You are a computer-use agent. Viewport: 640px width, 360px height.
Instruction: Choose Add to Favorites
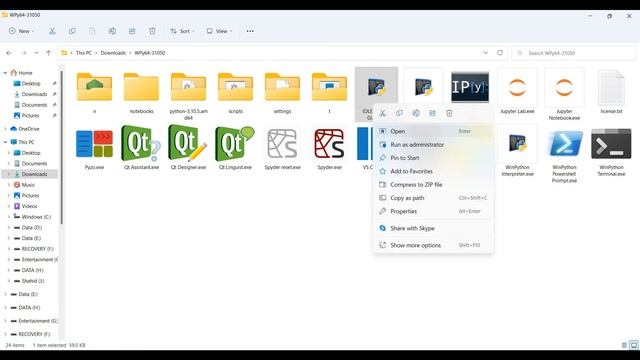(433, 171)
